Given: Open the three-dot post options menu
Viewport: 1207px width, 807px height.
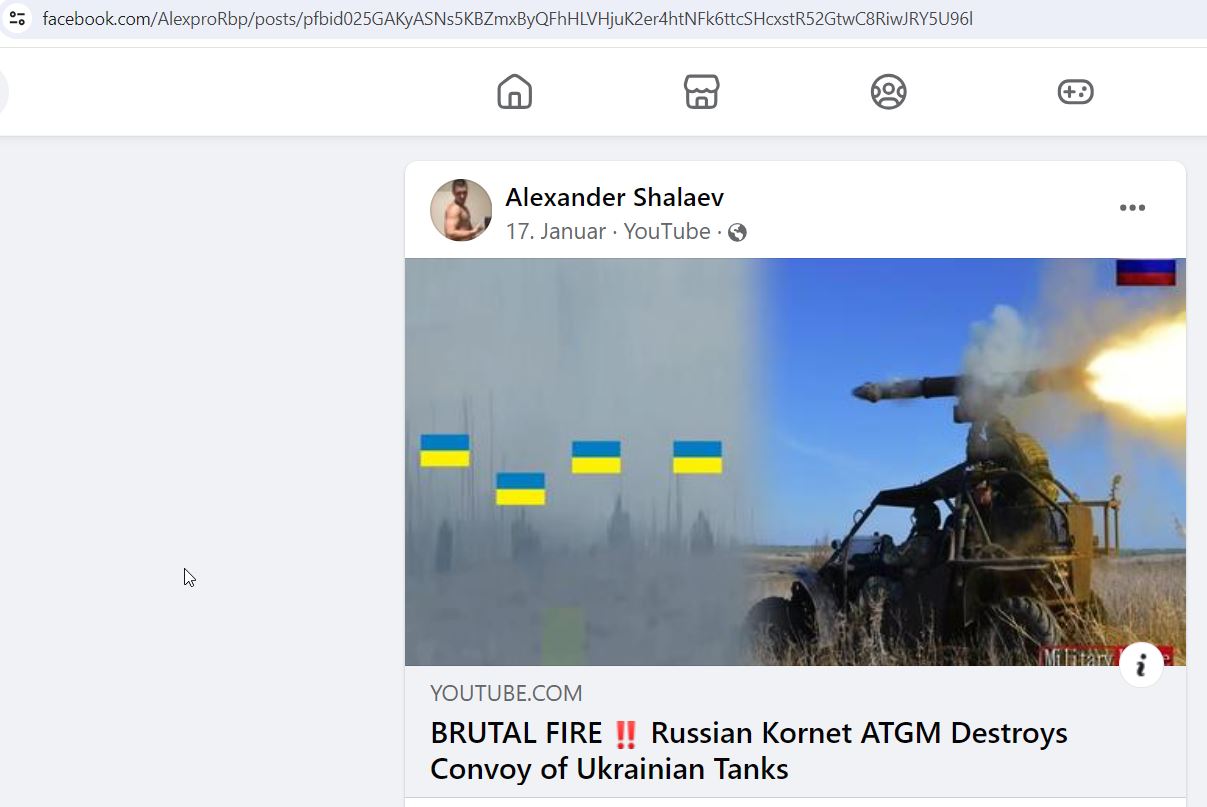Looking at the screenshot, I should pos(1132,208).
